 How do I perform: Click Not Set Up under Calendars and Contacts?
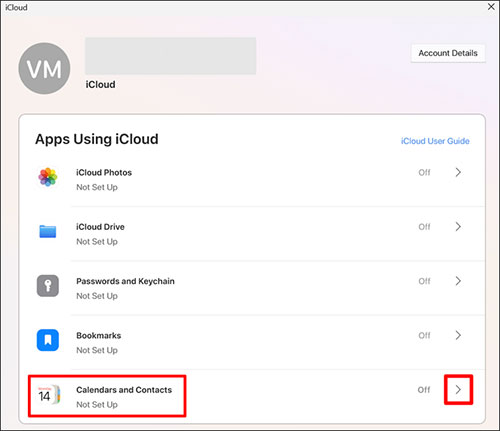(x=97, y=405)
